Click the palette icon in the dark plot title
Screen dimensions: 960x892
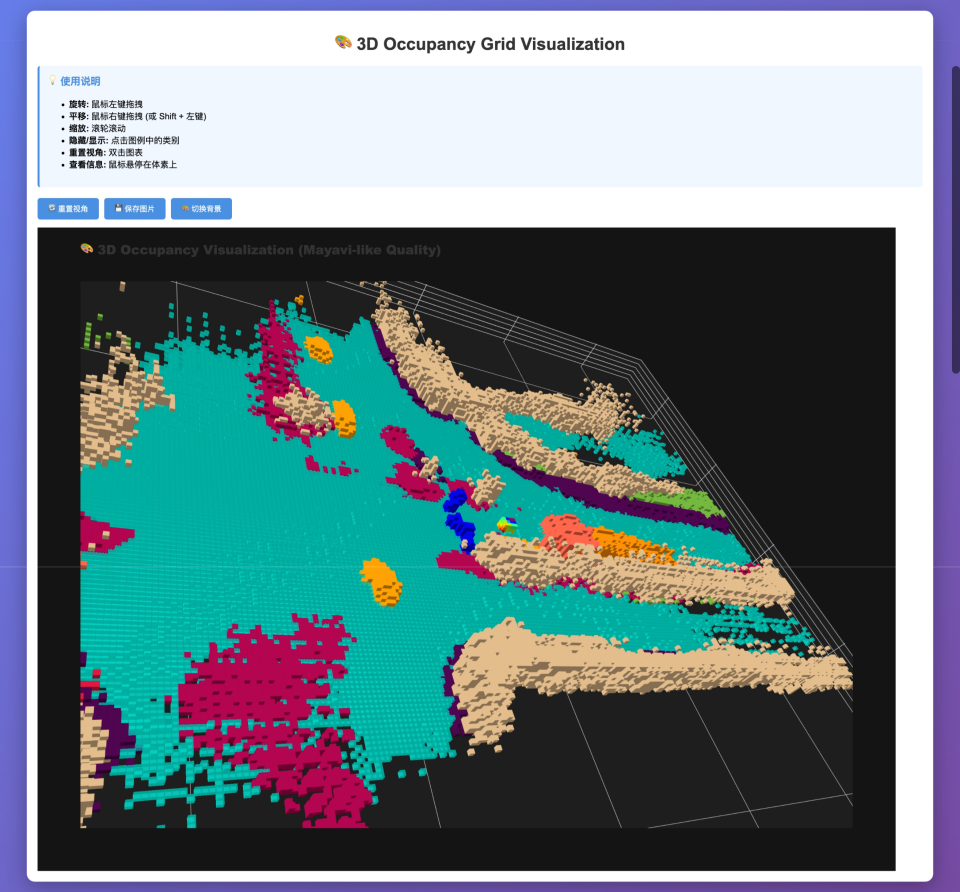coord(86,249)
